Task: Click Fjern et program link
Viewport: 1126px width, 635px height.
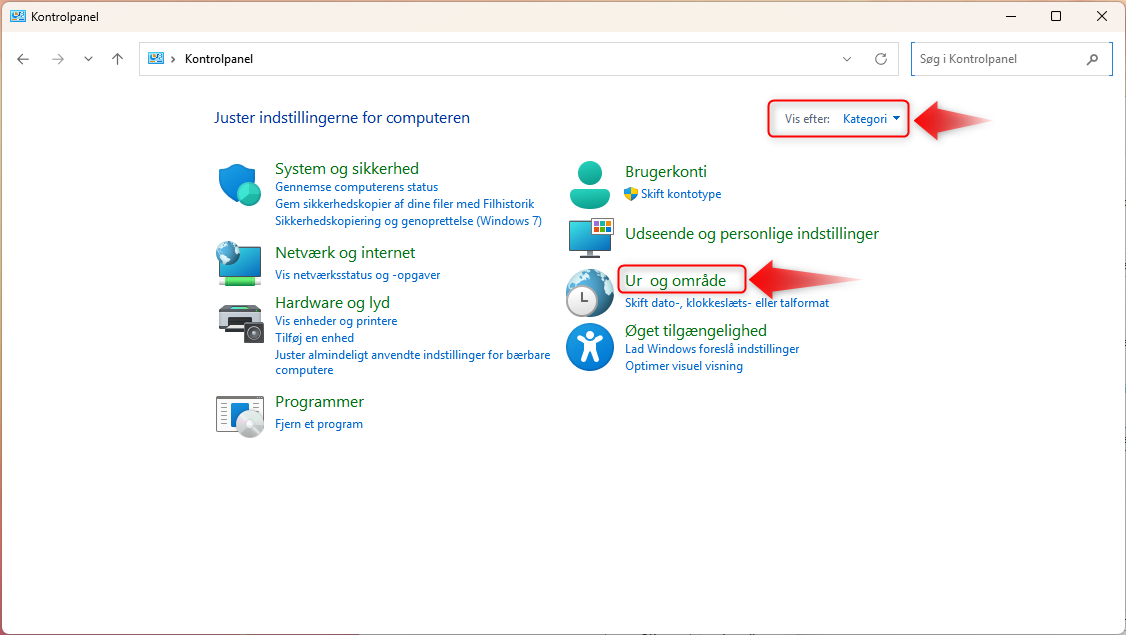Action: [x=319, y=425]
